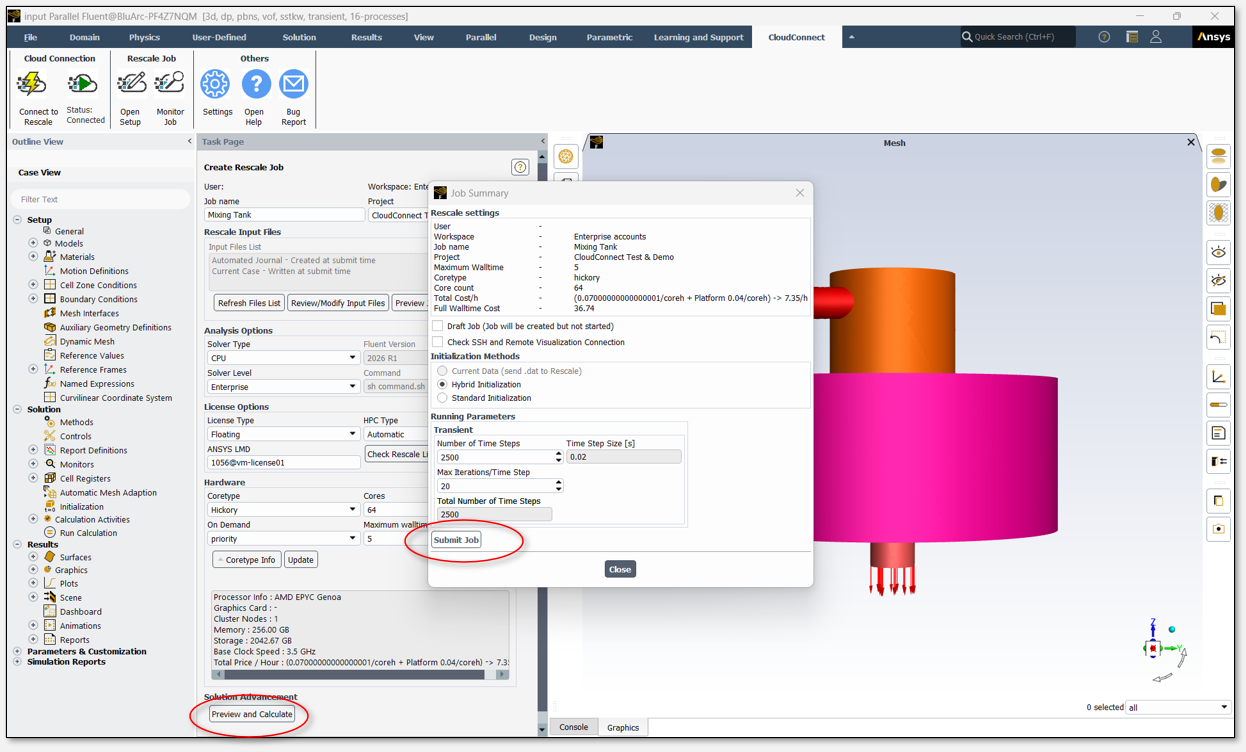Open CloudConnect Settings gear icon
The width and height of the screenshot is (1246, 752).
[x=215, y=84]
